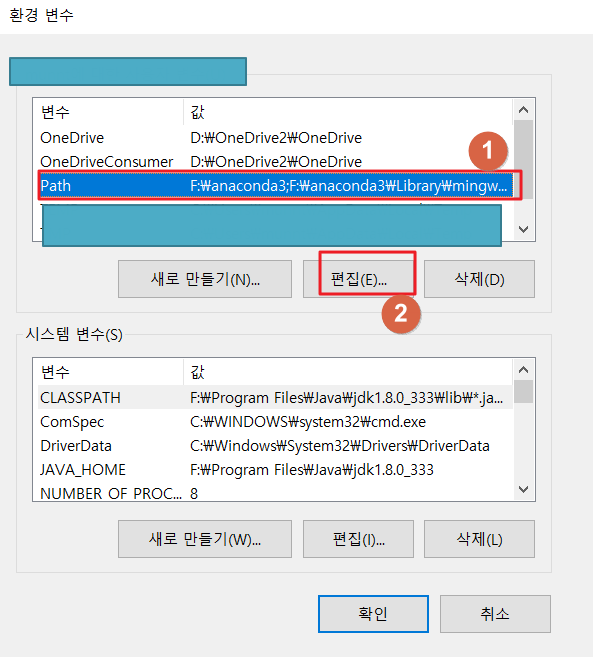Viewport: 593px width, 657px height.
Task: Click the system variables scrollbar thumb
Action: point(523,392)
